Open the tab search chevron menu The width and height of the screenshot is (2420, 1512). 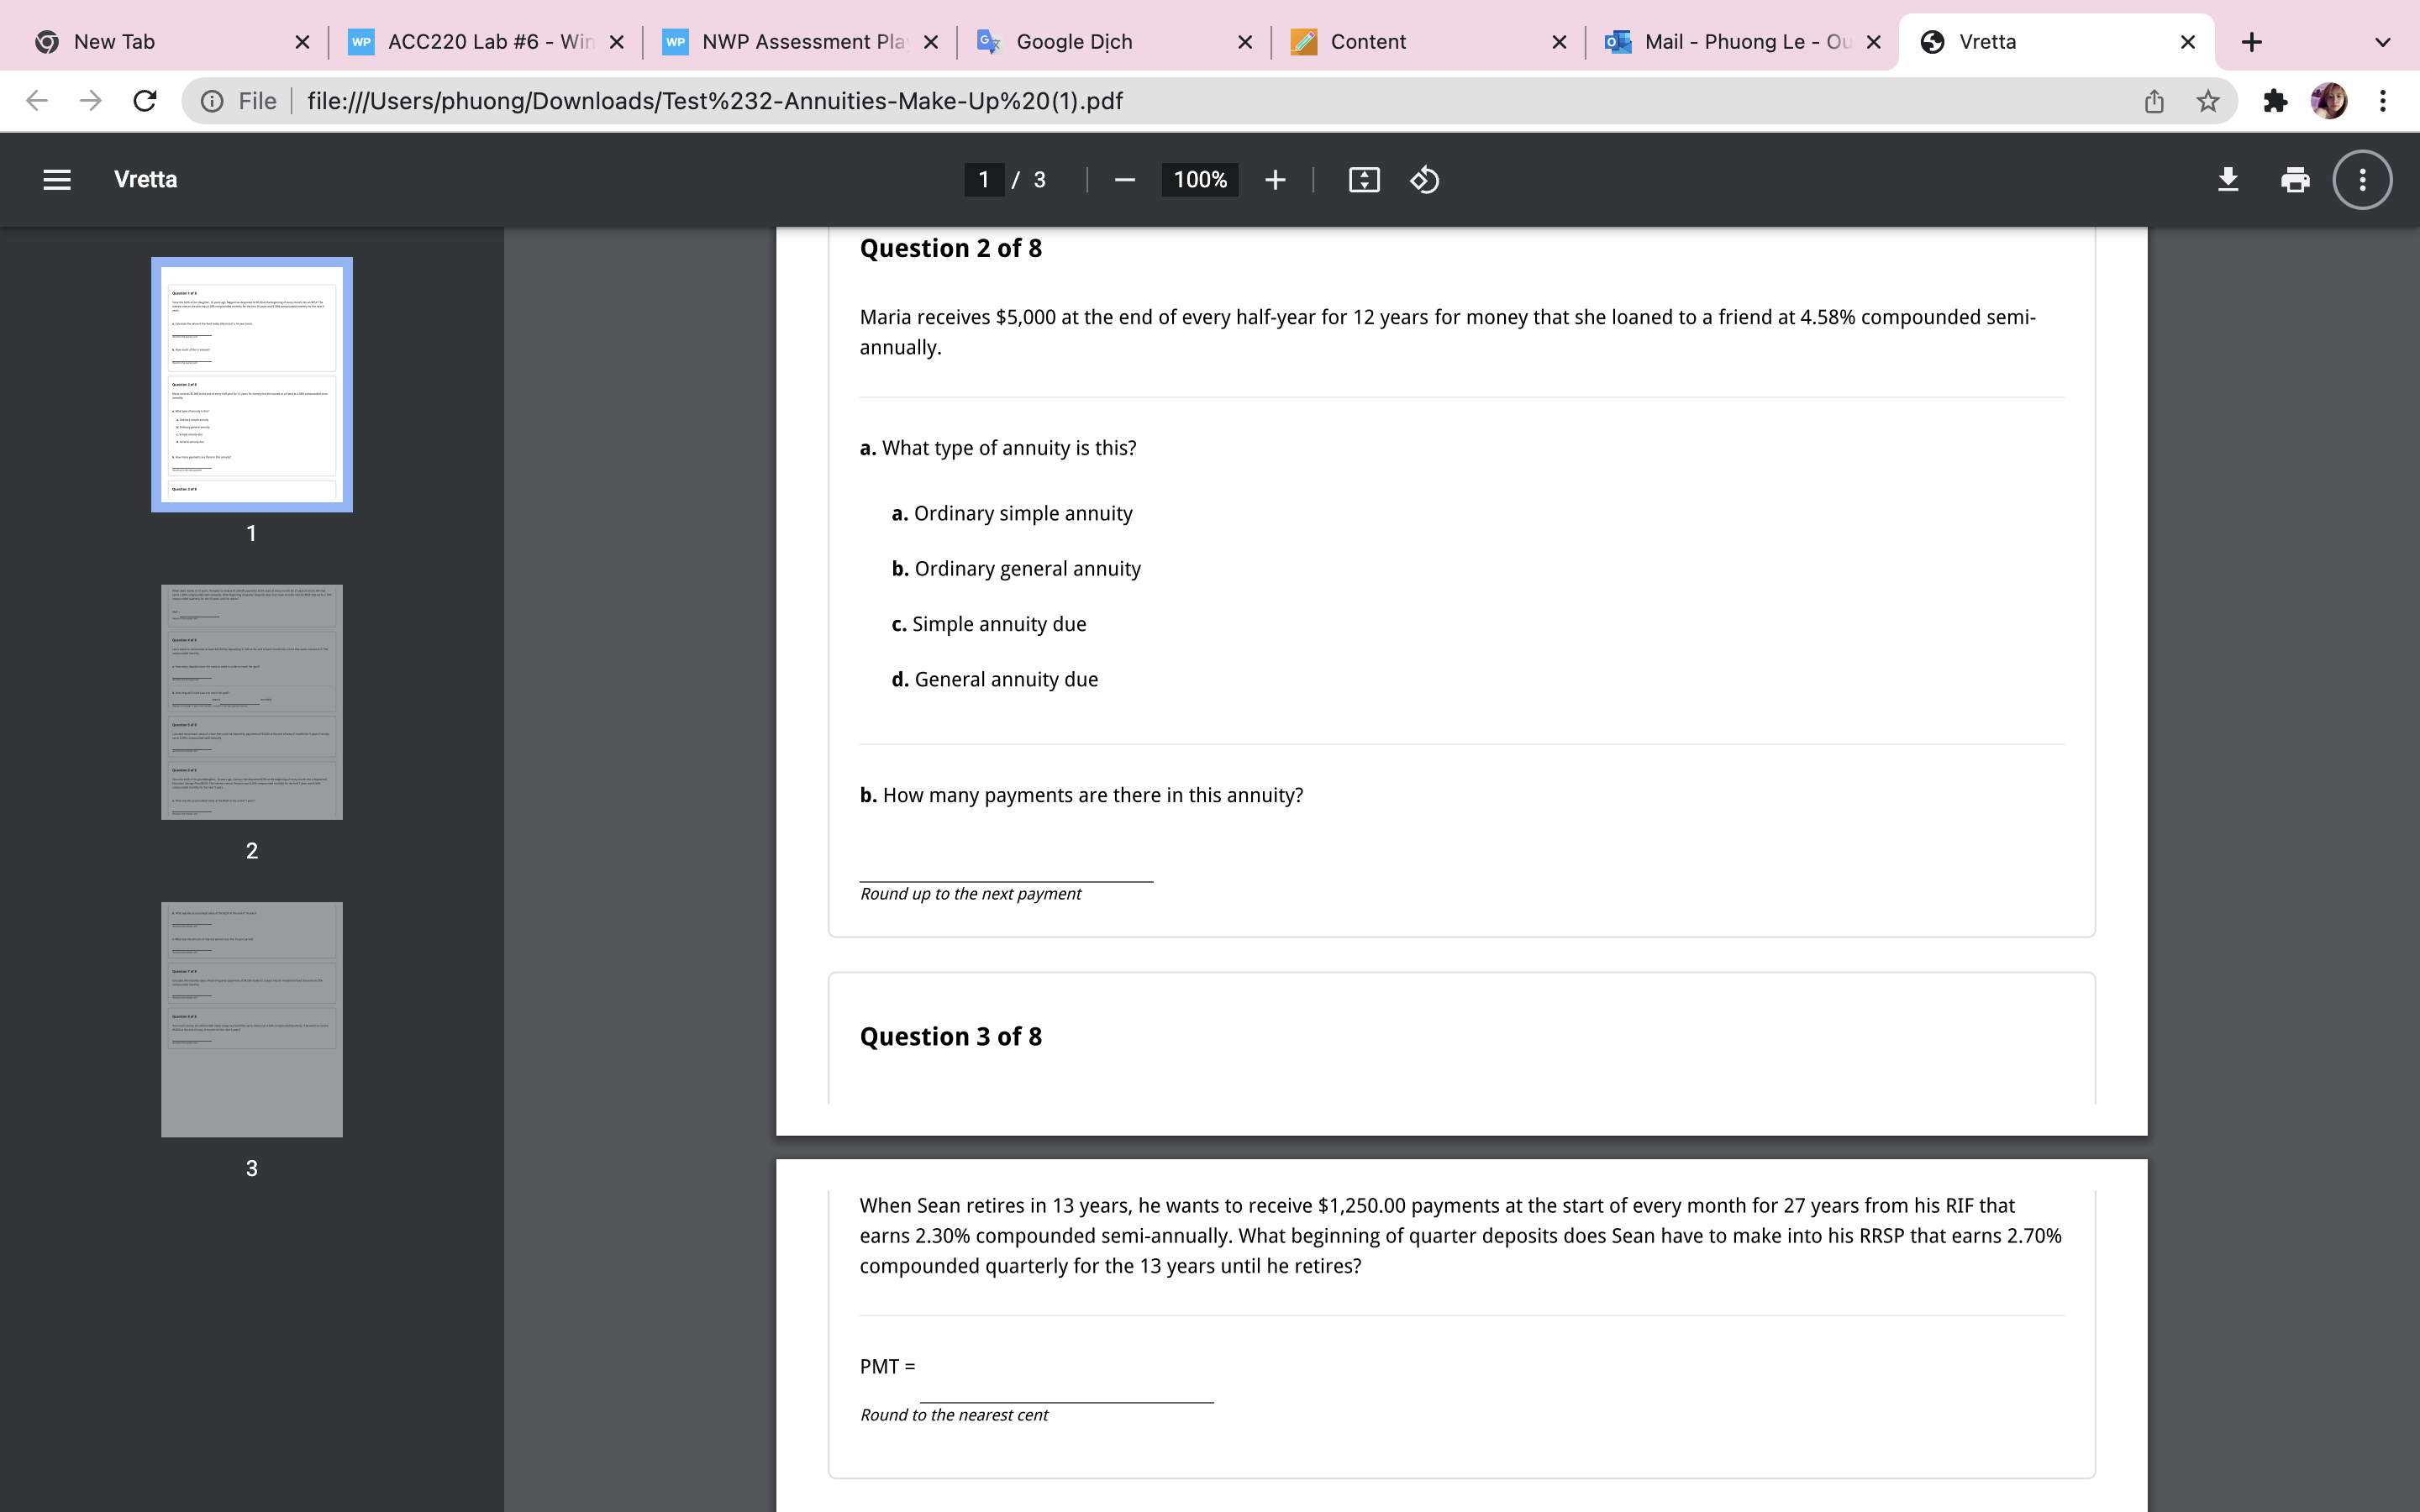pyautogui.click(x=2383, y=41)
